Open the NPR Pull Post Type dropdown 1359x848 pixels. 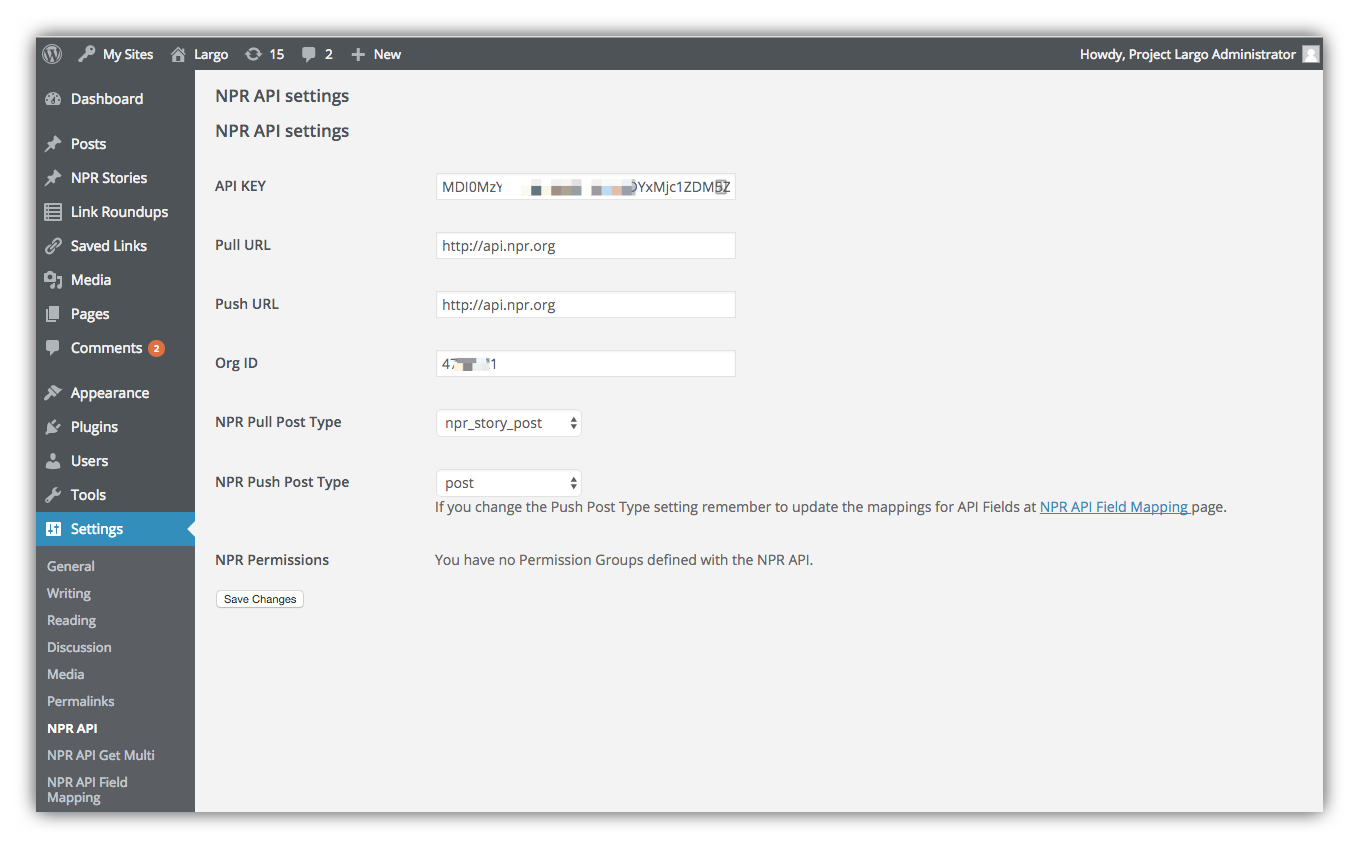(x=509, y=423)
